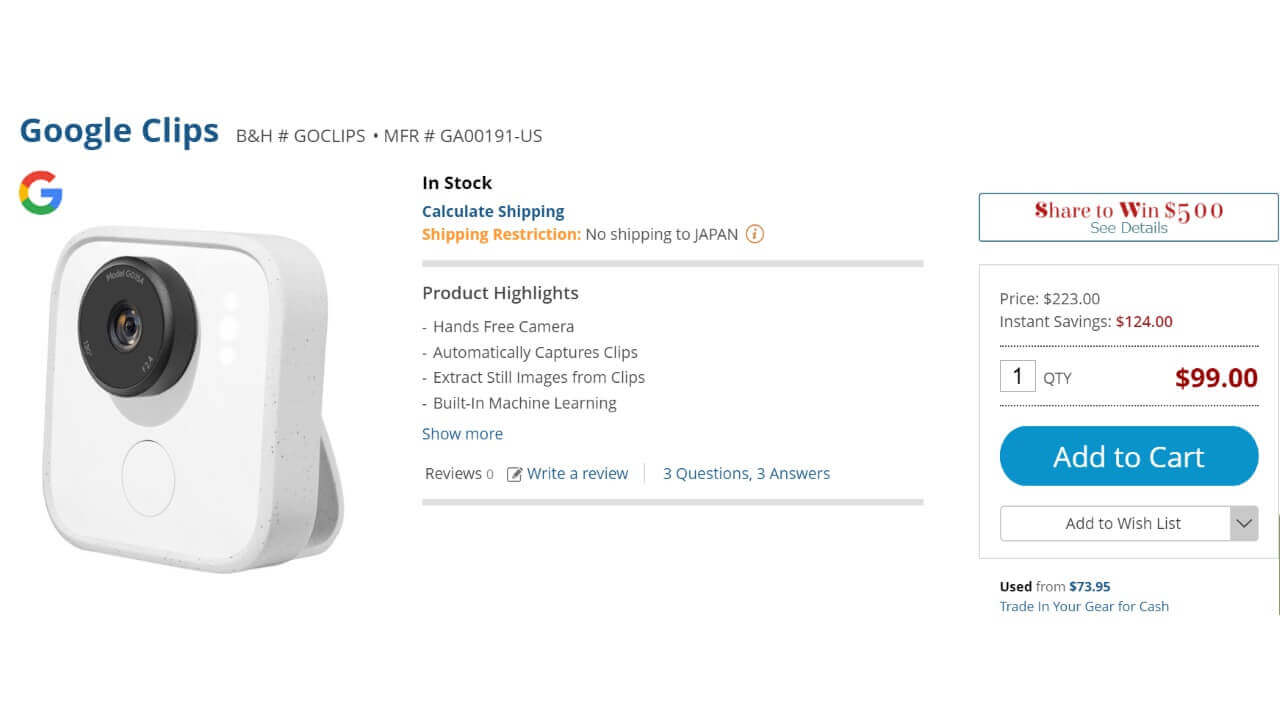The height and width of the screenshot is (720, 1280).
Task: Open the Calculate Shipping link
Action: [493, 211]
